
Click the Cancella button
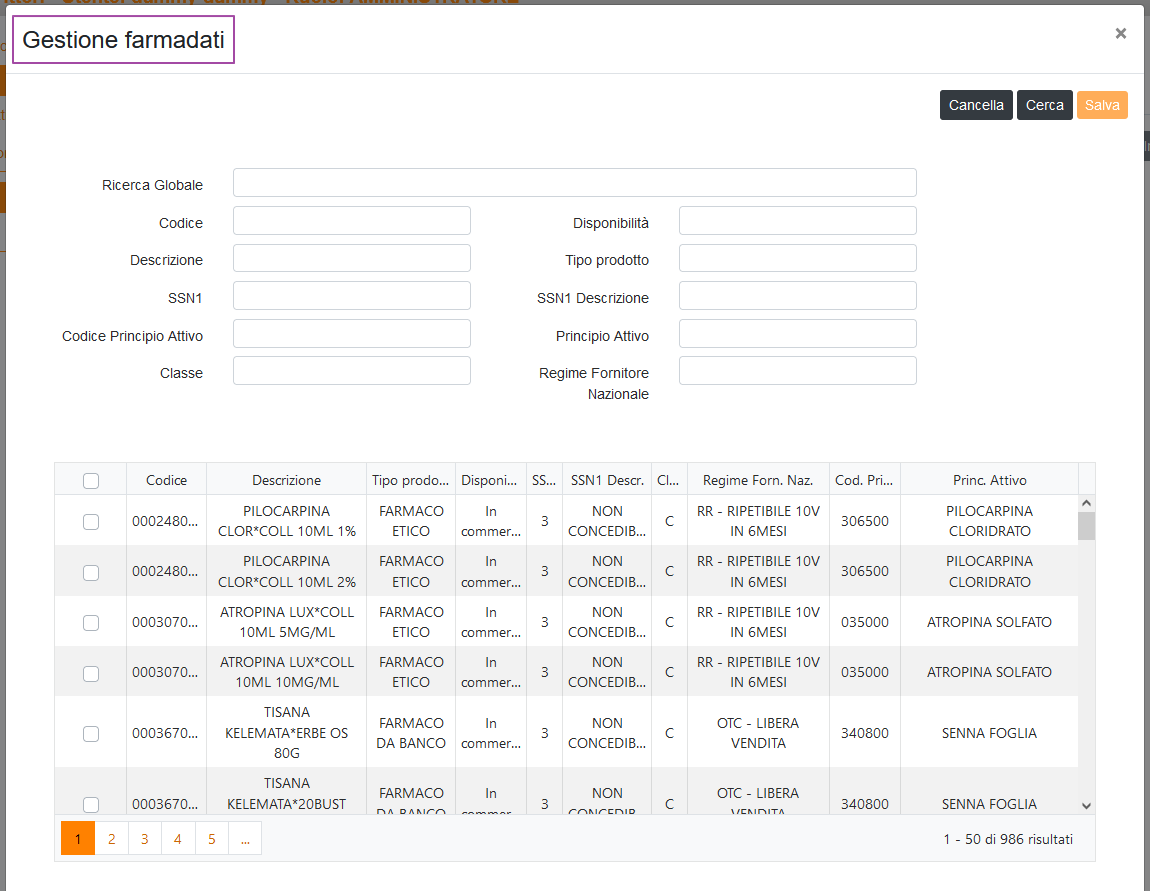point(975,105)
